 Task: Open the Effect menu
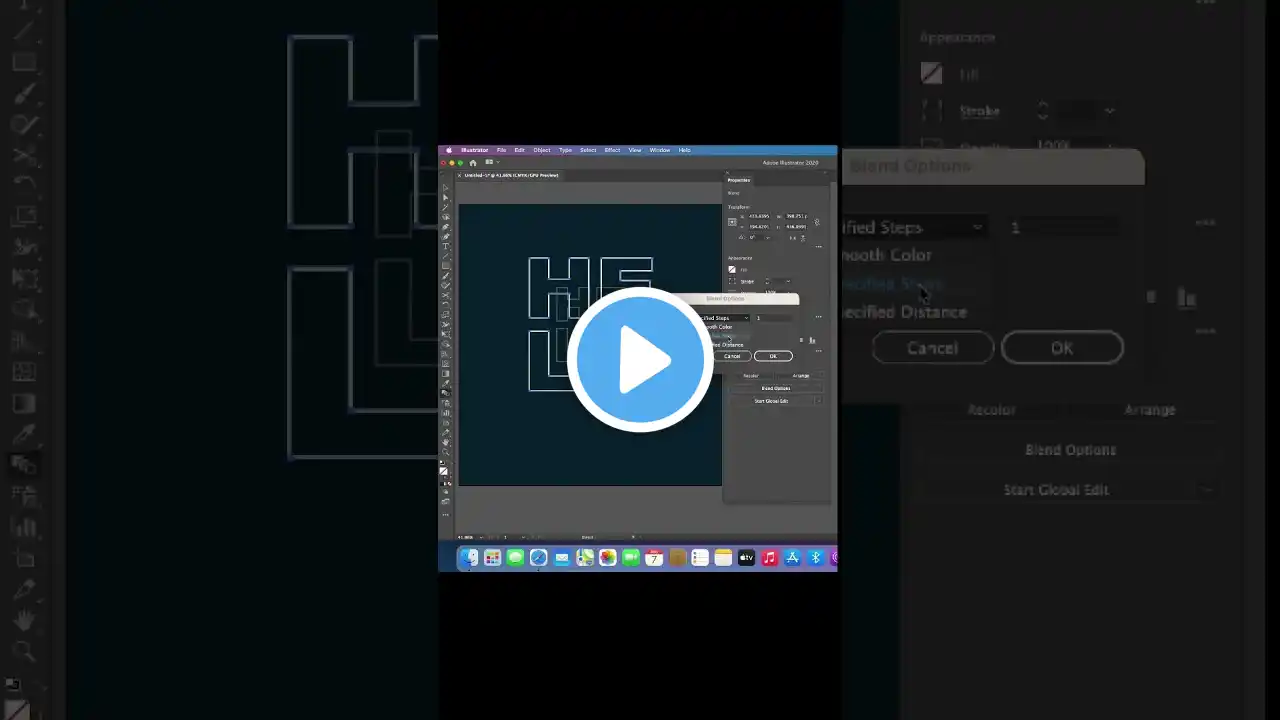click(612, 150)
